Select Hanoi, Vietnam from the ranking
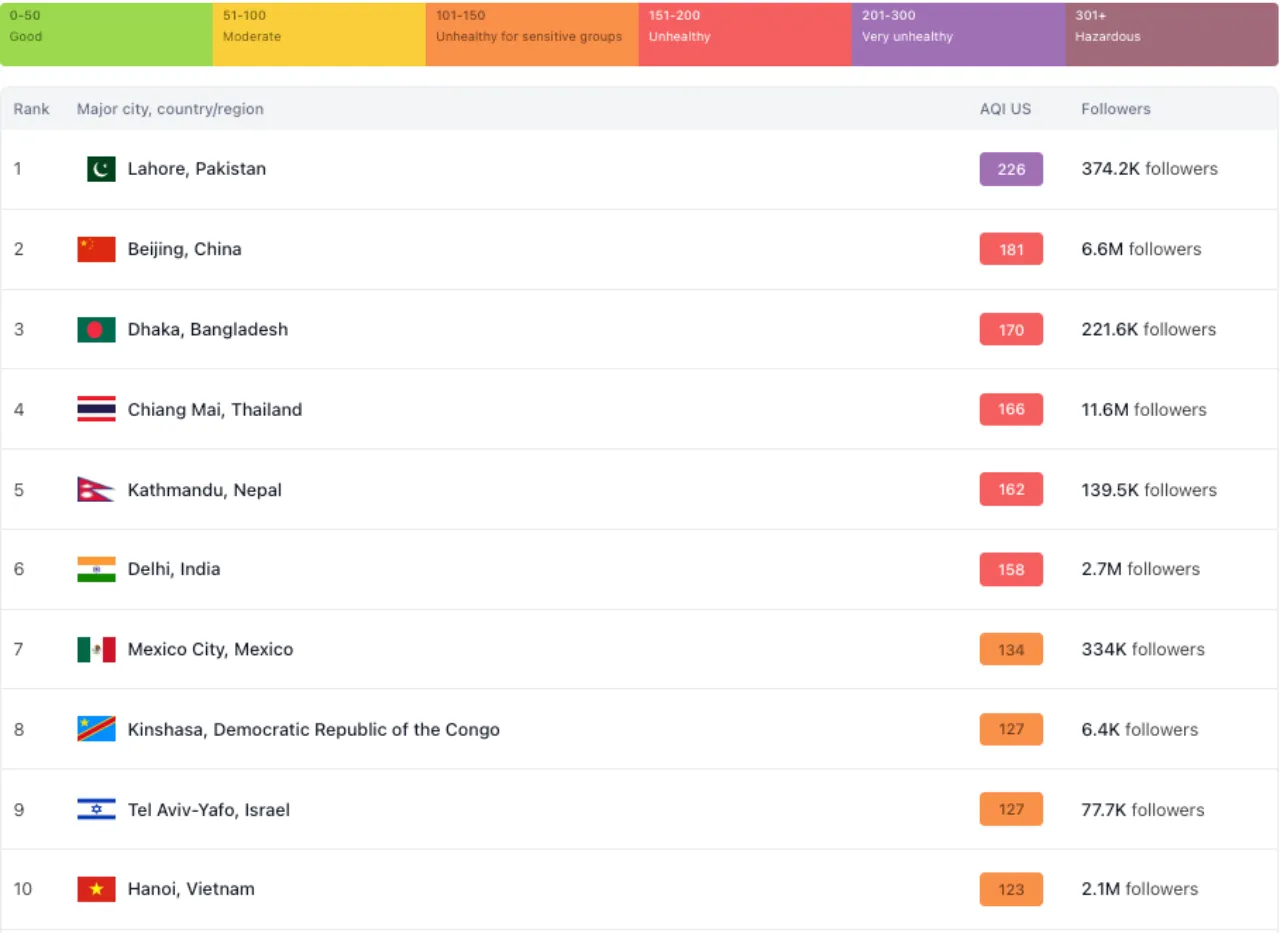Viewport: 1280px width, 933px height. 191,889
